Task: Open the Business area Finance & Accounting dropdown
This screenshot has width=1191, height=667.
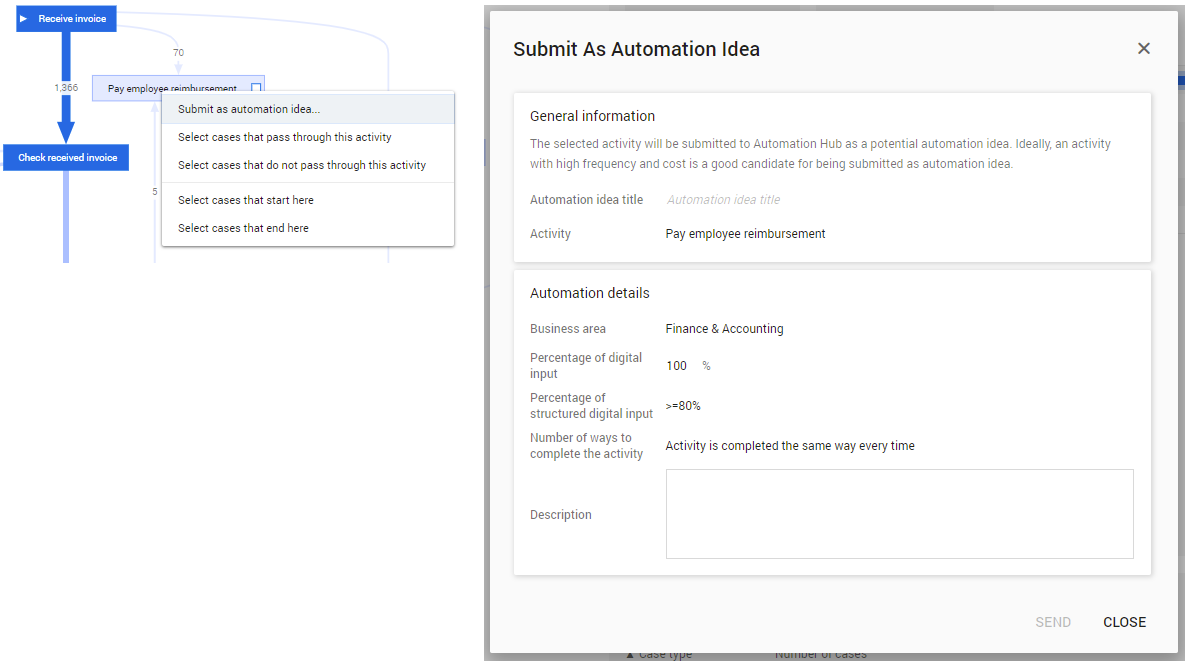Action: coord(725,329)
